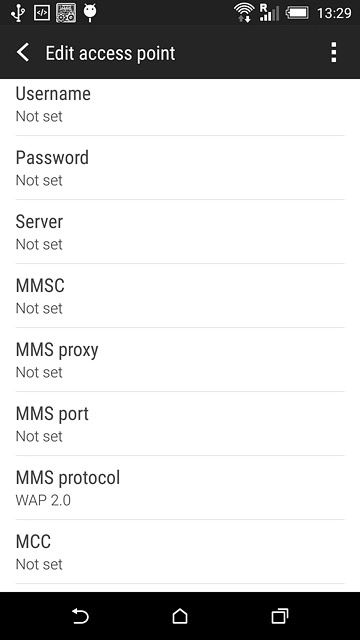This screenshot has width=360, height=640.
Task: Tap the roaming signal strength icon
Action: click(269, 13)
